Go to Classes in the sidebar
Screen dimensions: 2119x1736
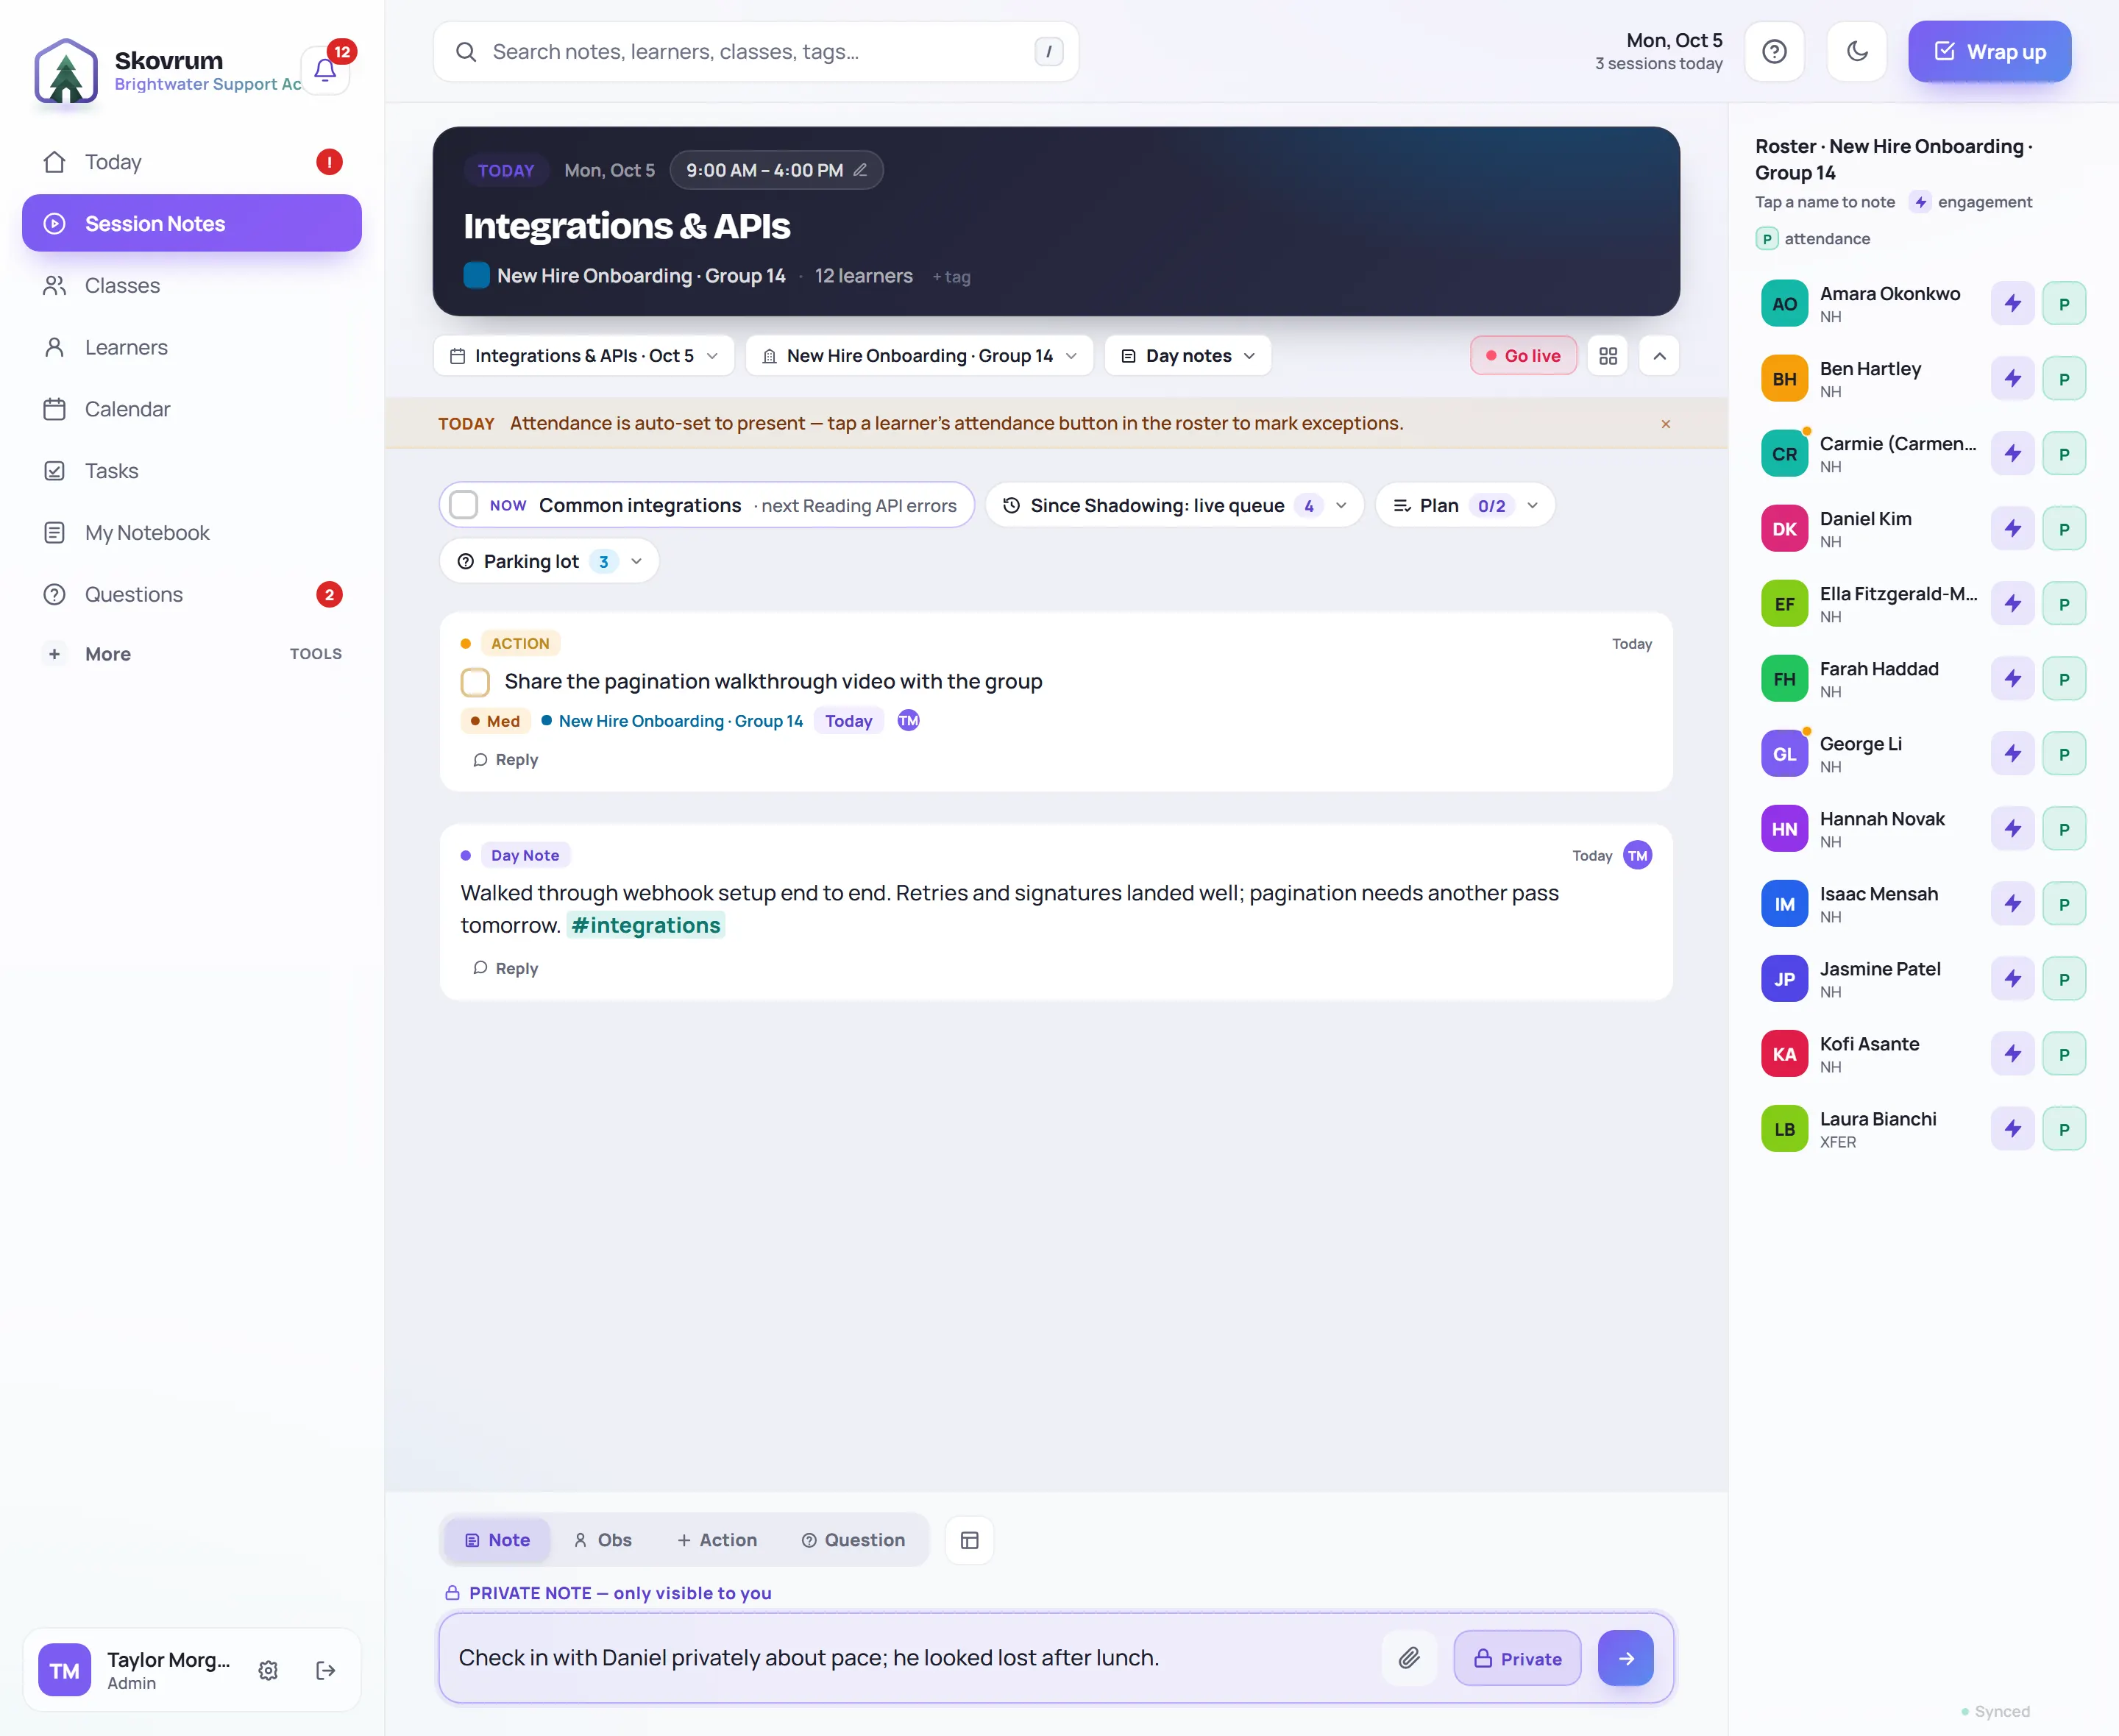191,286
